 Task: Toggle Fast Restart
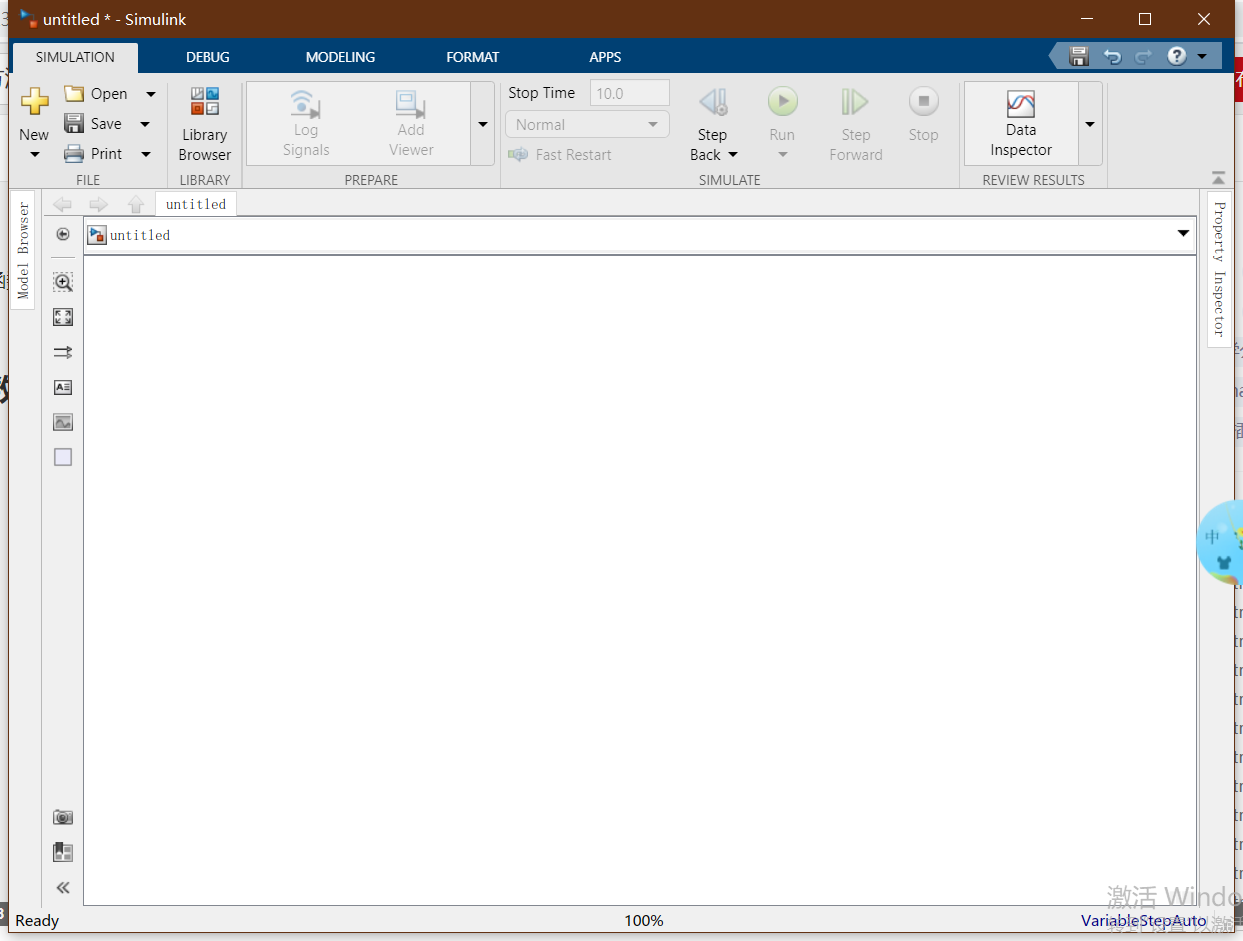tap(560, 155)
